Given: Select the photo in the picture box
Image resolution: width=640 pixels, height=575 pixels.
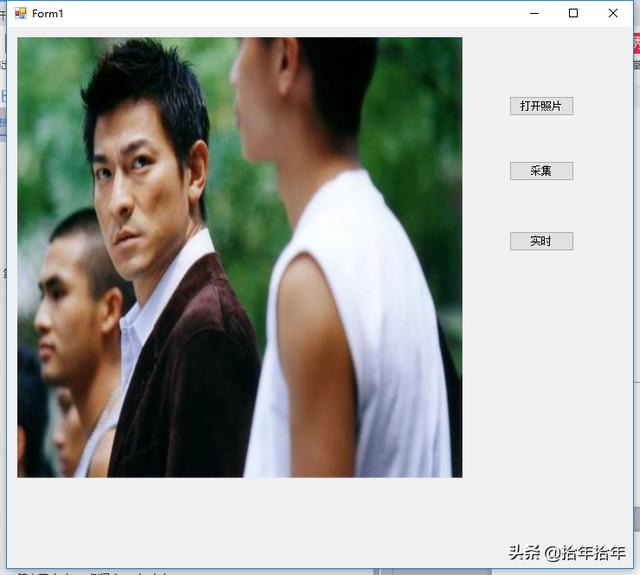Looking at the screenshot, I should pyautogui.click(x=240, y=257).
